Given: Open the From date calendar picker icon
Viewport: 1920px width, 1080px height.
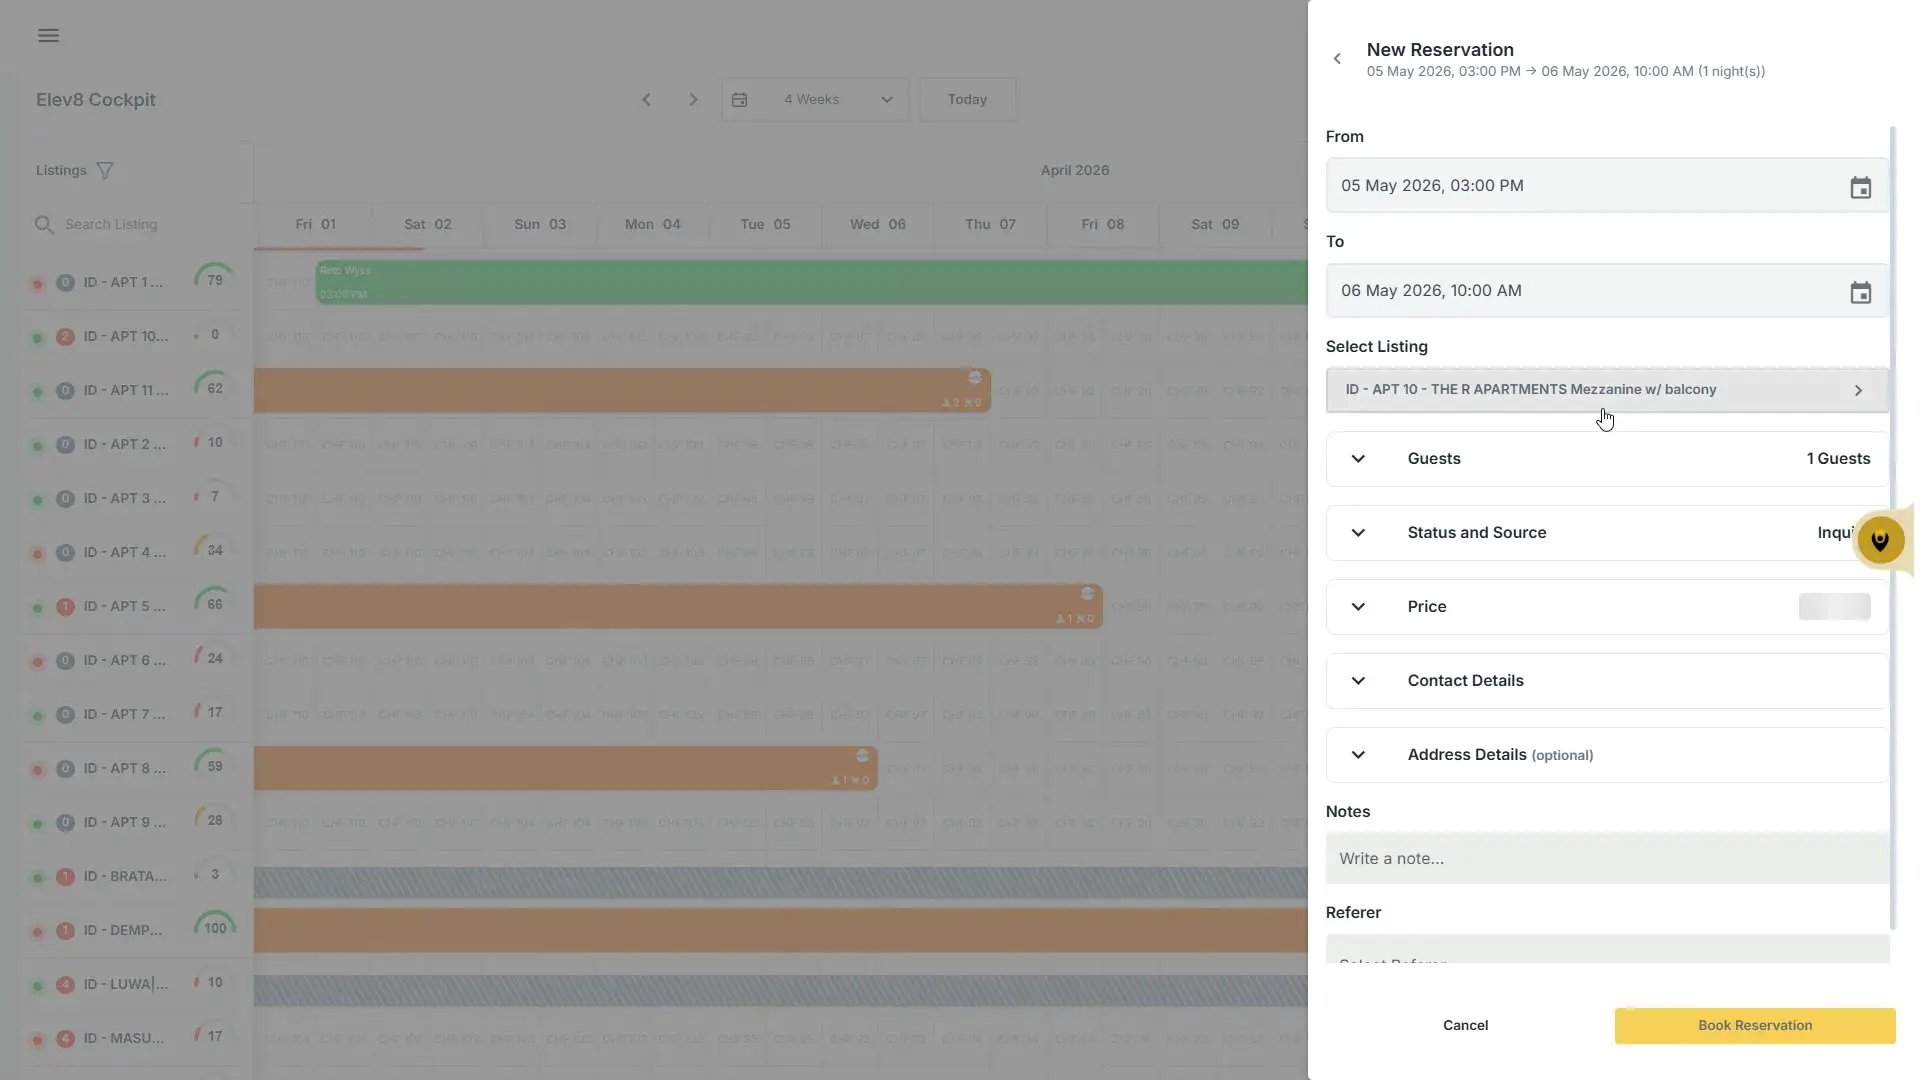Looking at the screenshot, I should 1860,187.
